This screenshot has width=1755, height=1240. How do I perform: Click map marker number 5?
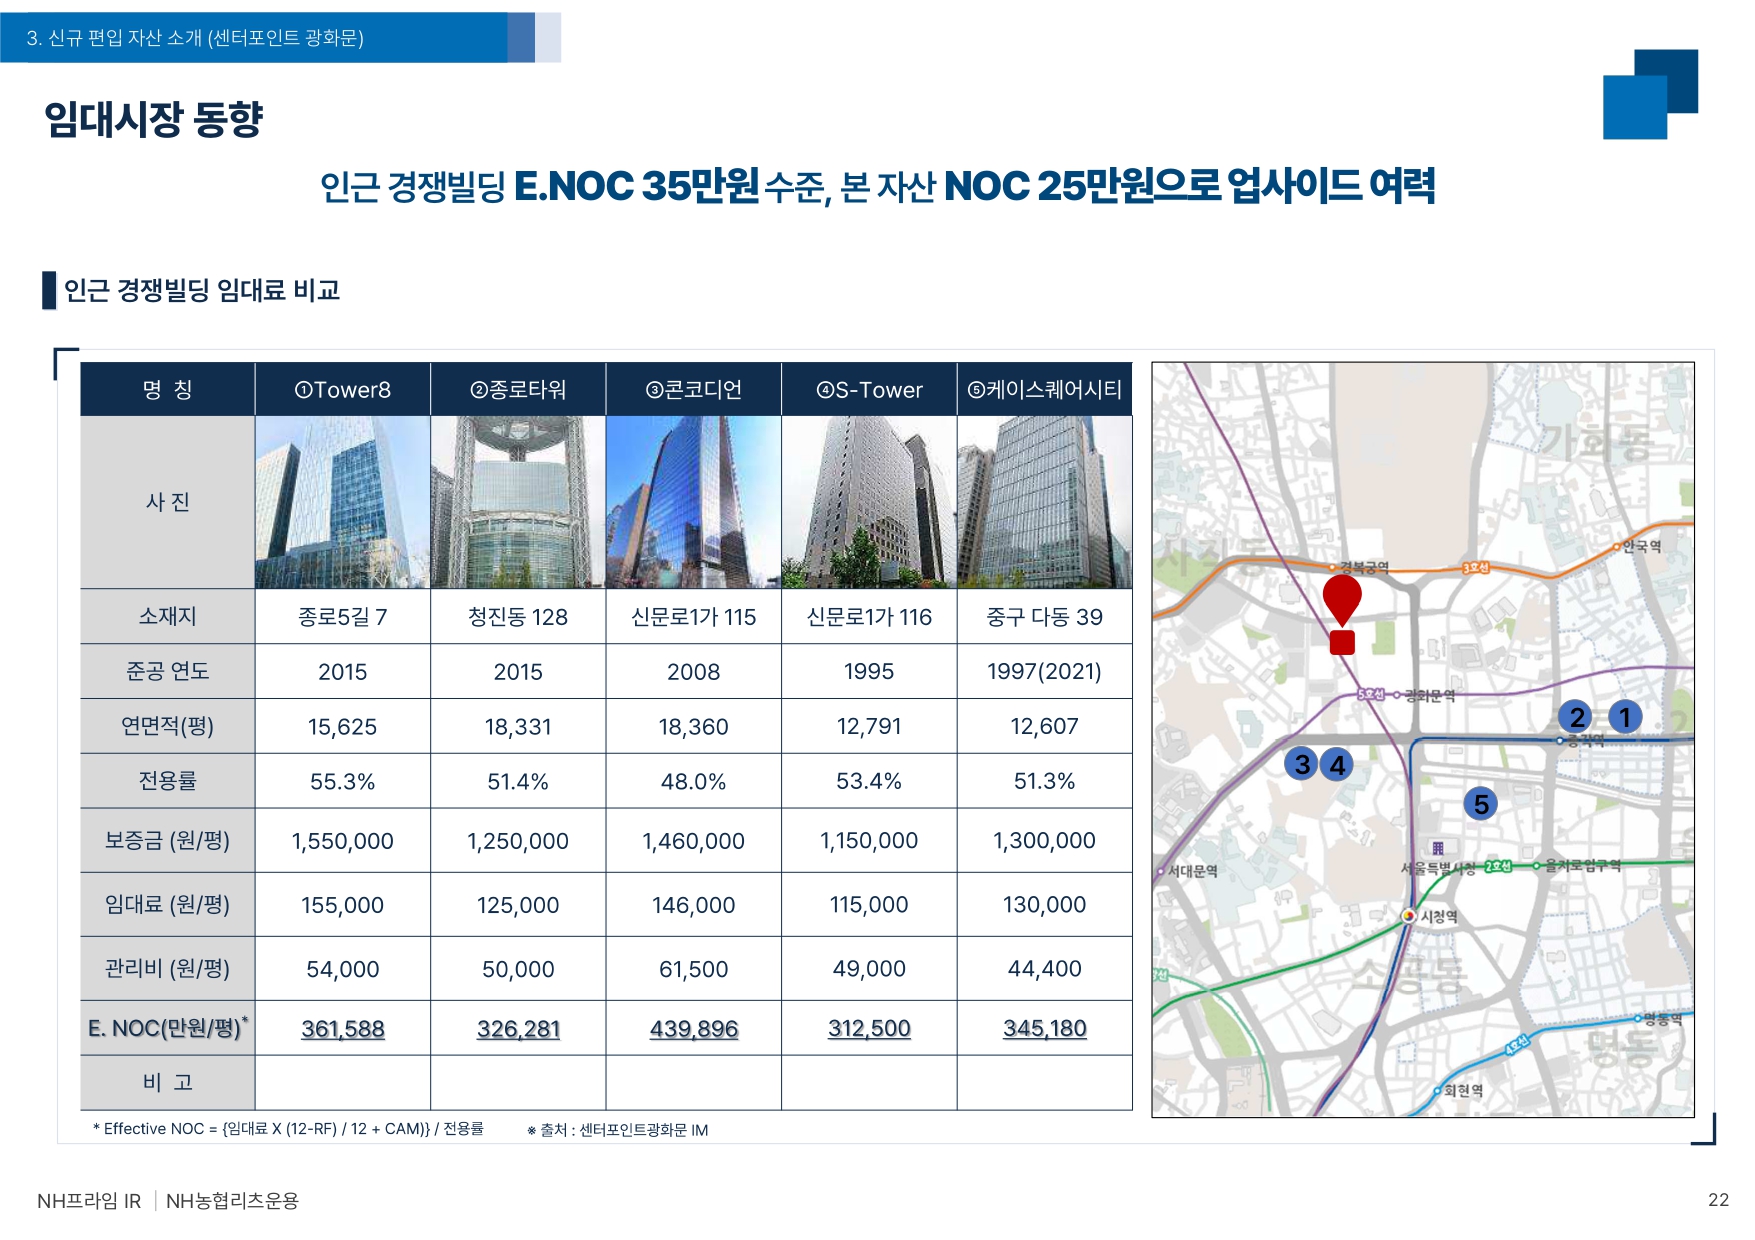tap(1481, 804)
